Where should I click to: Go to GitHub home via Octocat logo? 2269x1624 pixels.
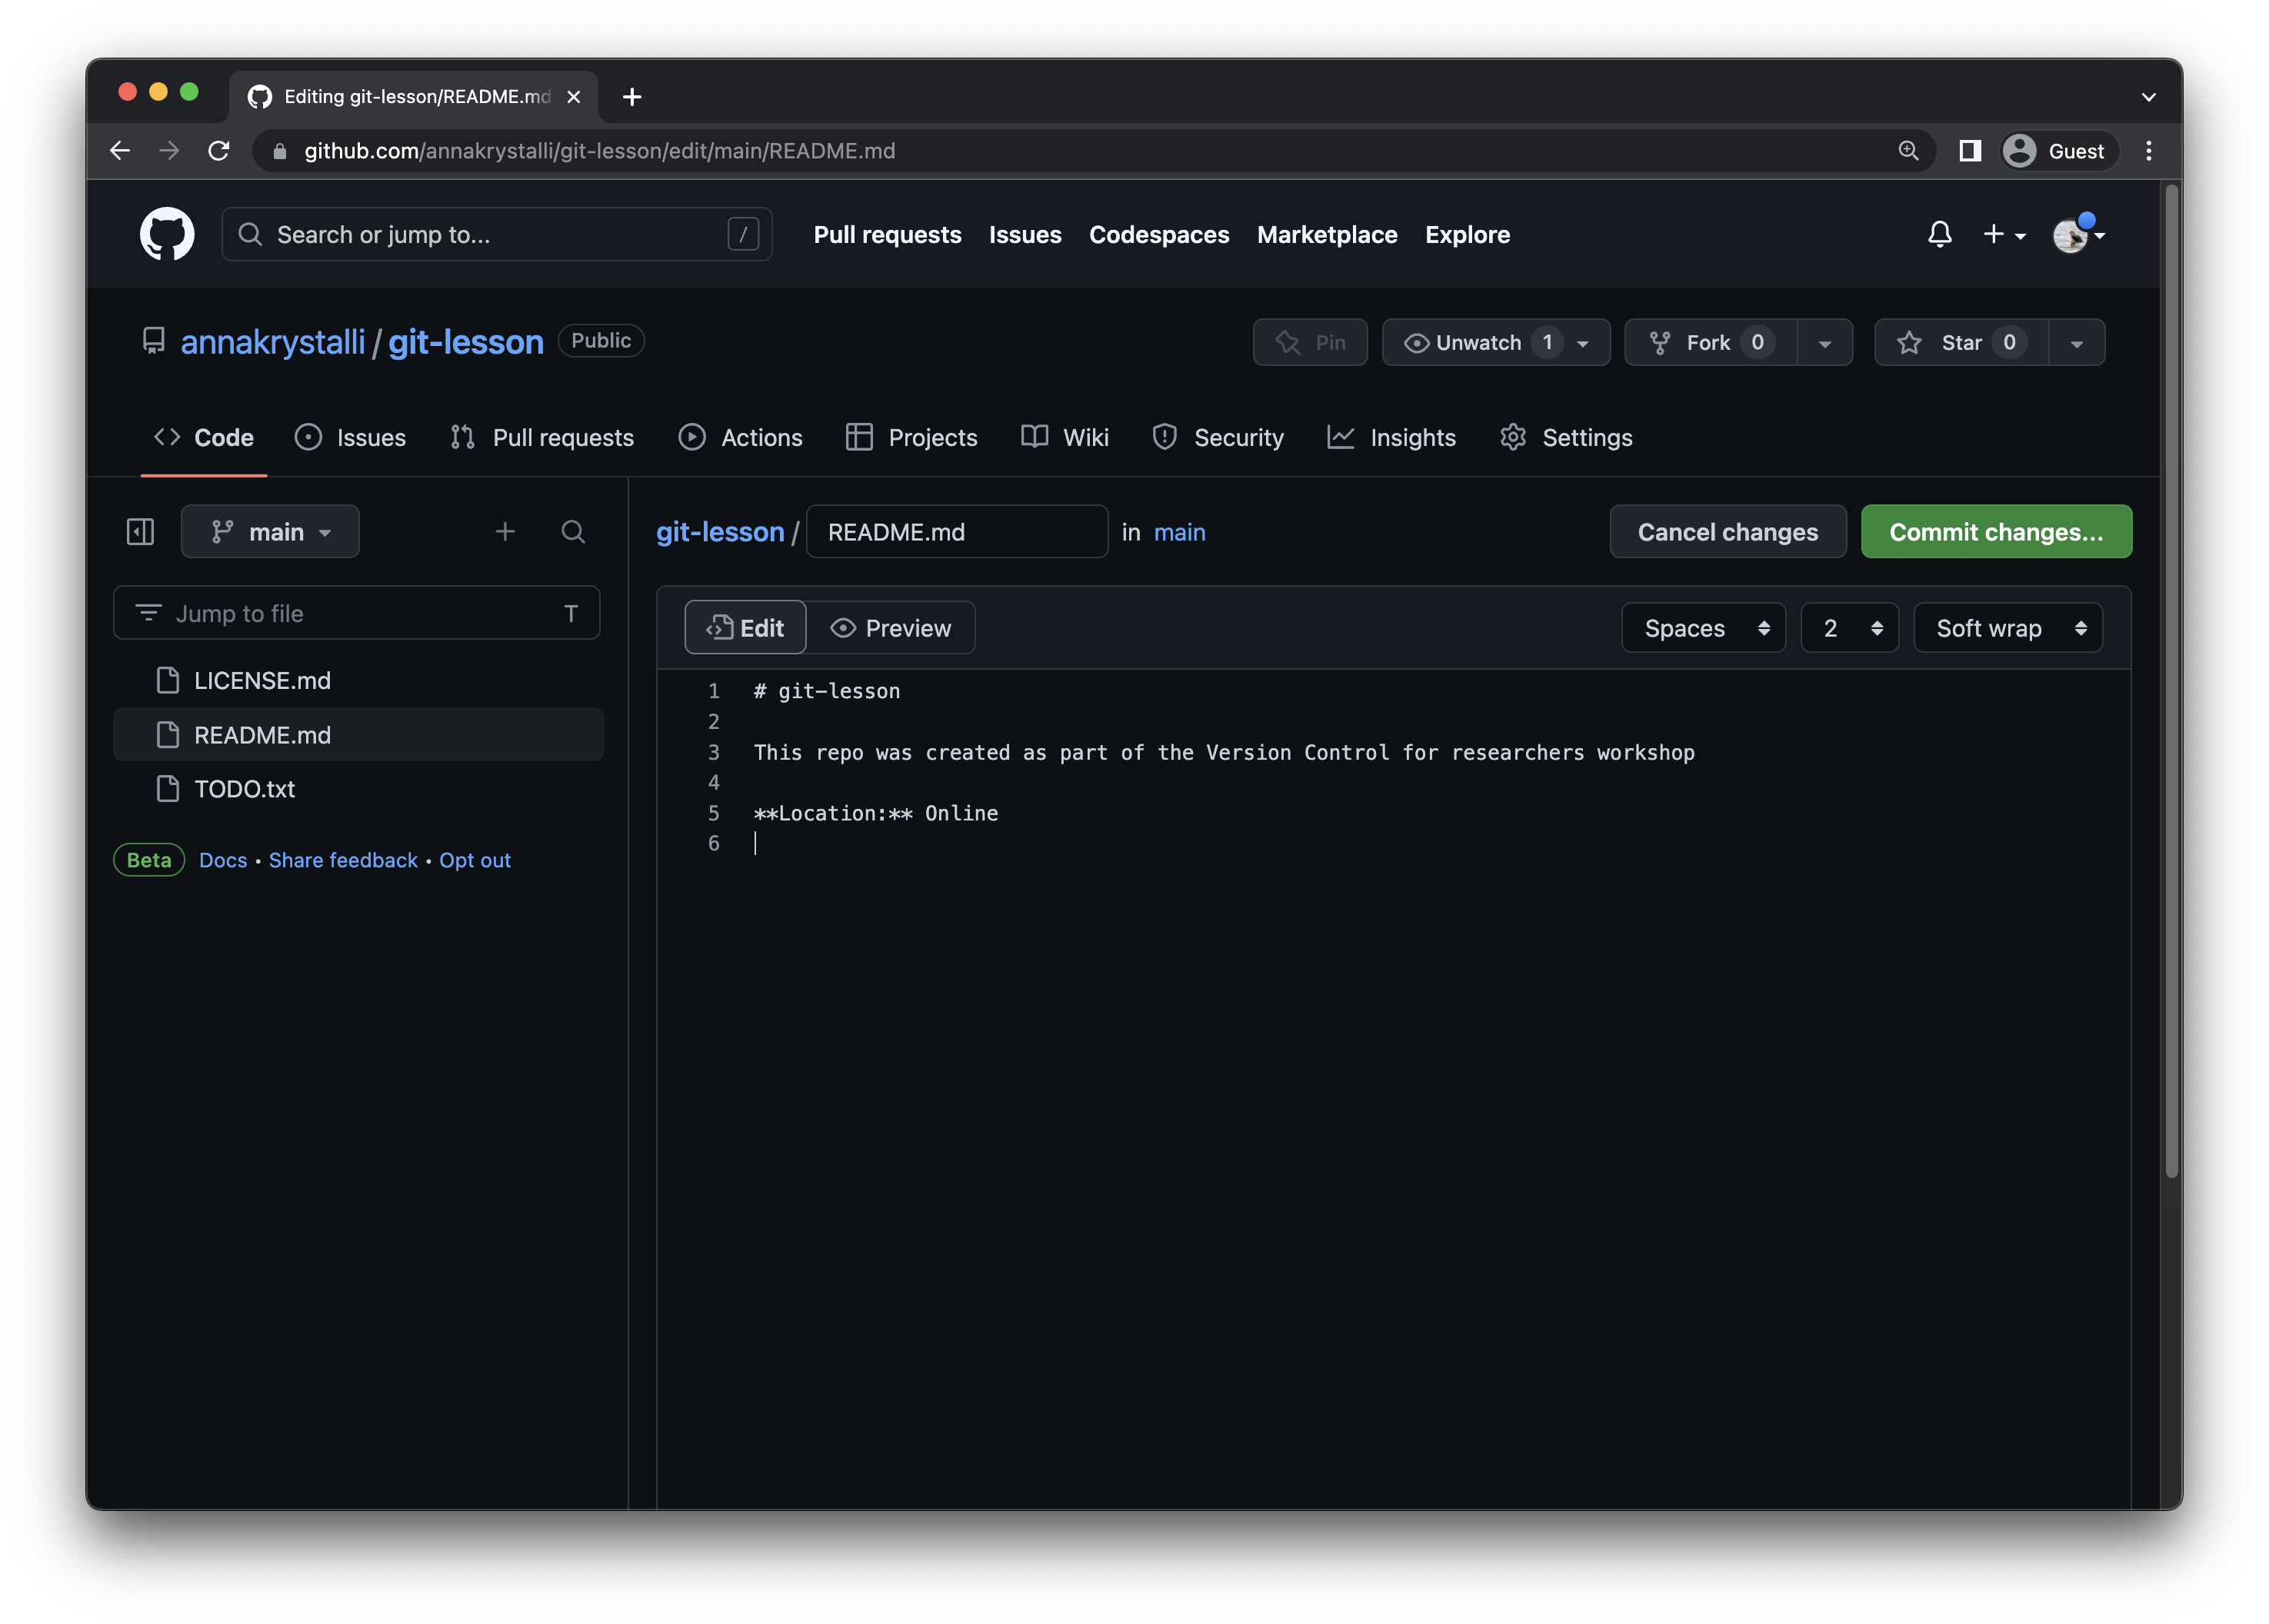[166, 234]
